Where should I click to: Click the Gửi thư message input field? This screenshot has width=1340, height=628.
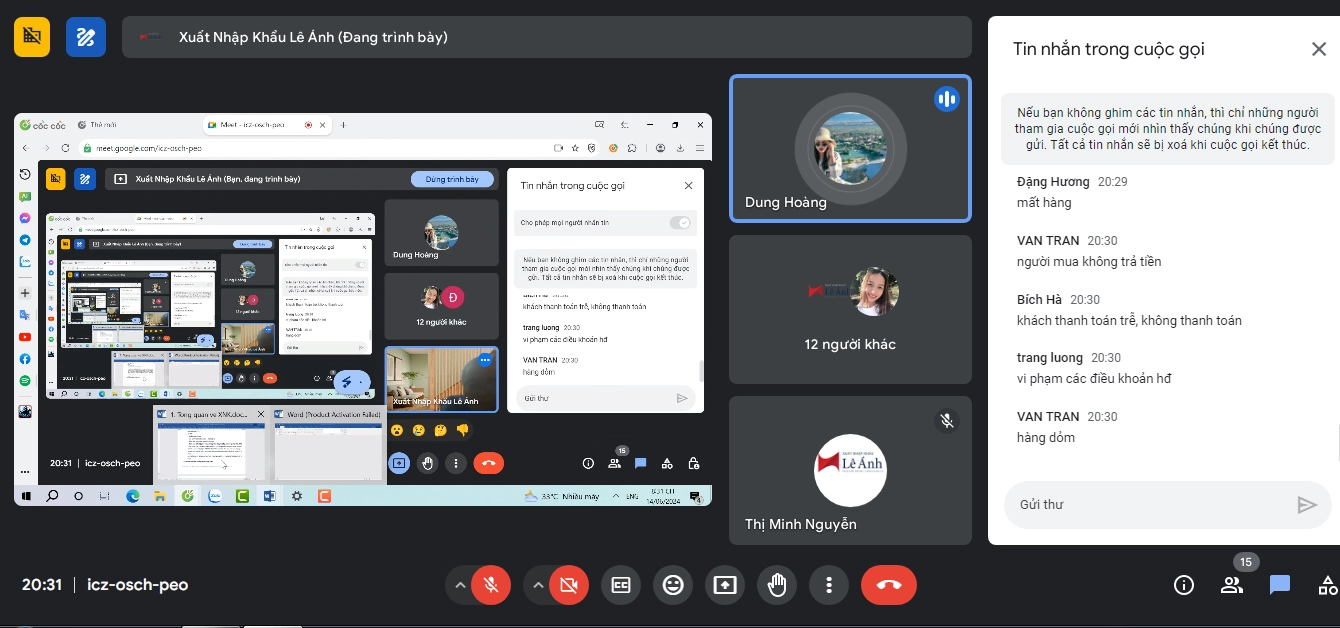pos(1150,505)
